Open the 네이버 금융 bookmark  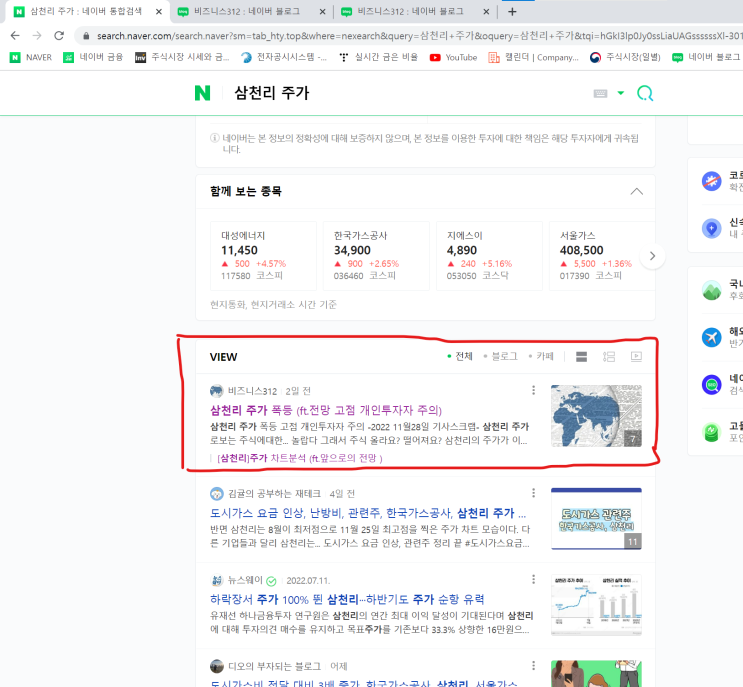(x=93, y=57)
